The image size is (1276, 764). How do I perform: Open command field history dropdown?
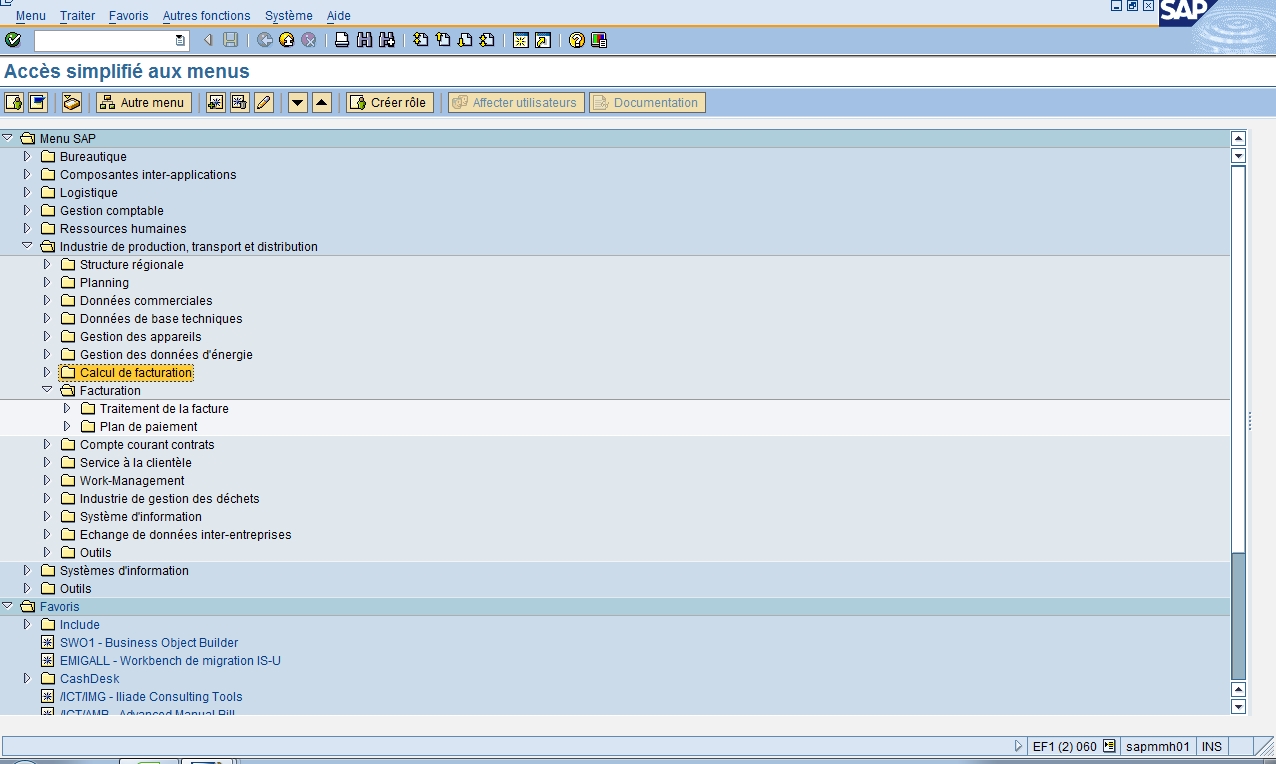click(180, 40)
